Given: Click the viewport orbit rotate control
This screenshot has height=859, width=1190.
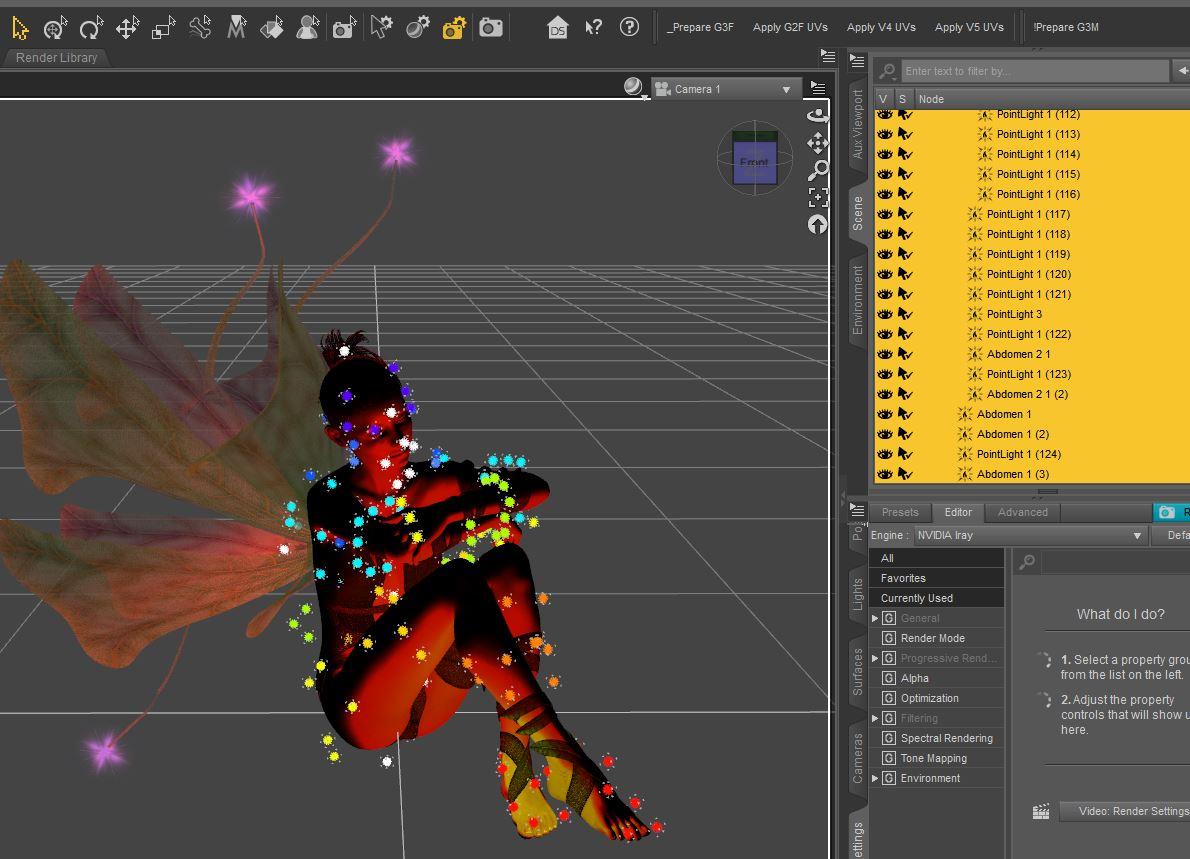Looking at the screenshot, I should (818, 115).
